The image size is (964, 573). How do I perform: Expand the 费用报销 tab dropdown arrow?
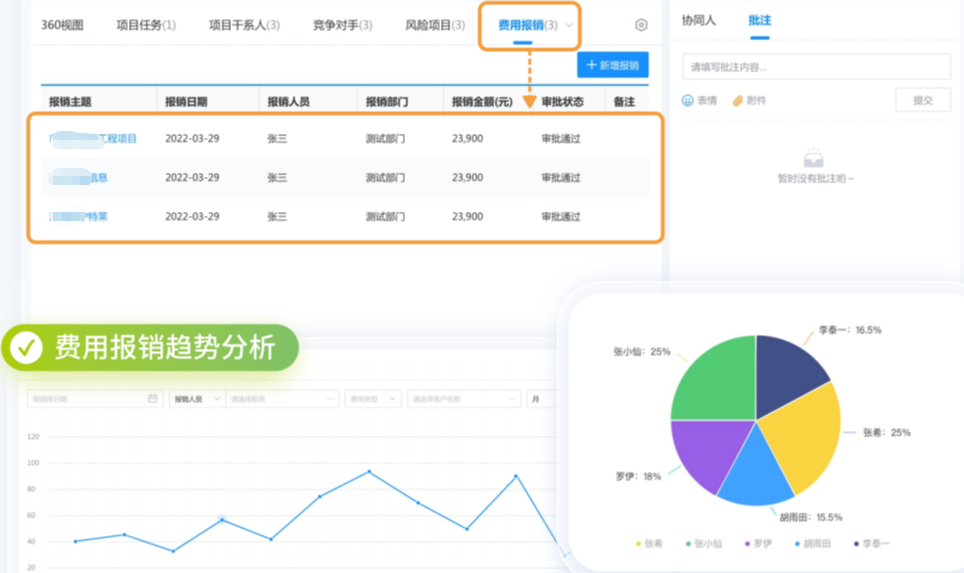[569, 25]
